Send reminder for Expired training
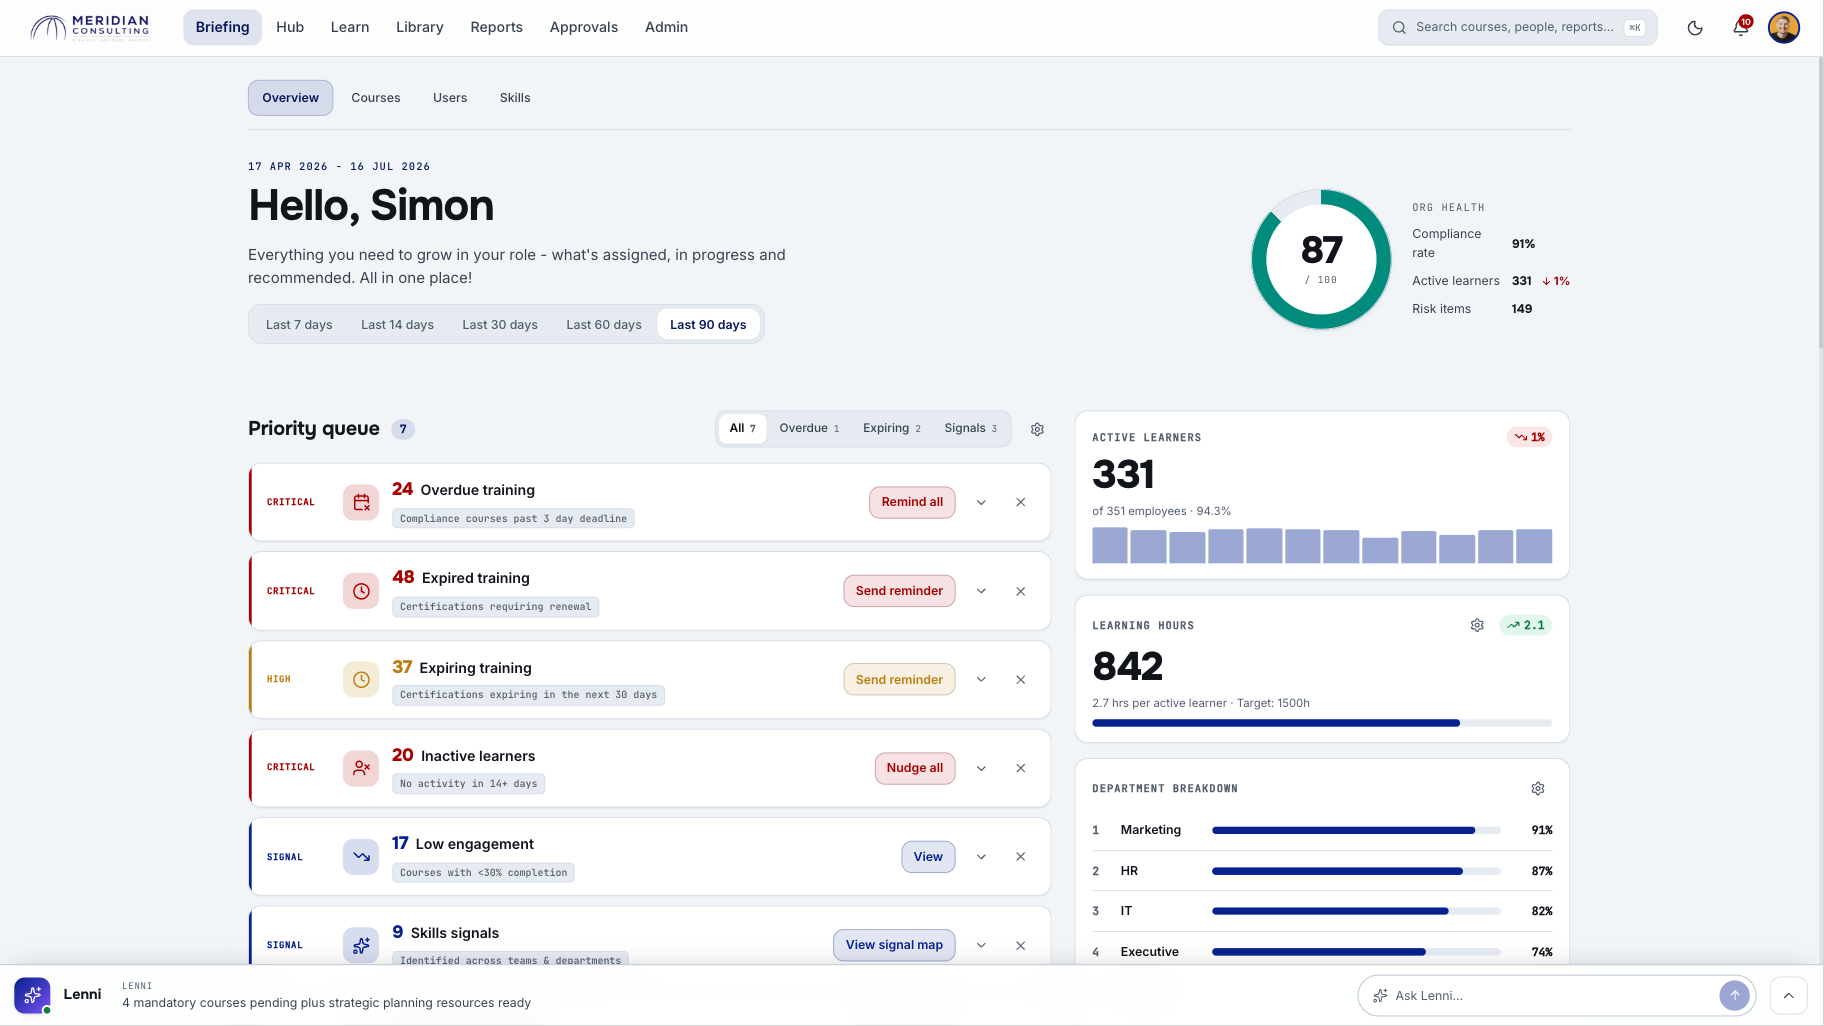 pyautogui.click(x=899, y=591)
